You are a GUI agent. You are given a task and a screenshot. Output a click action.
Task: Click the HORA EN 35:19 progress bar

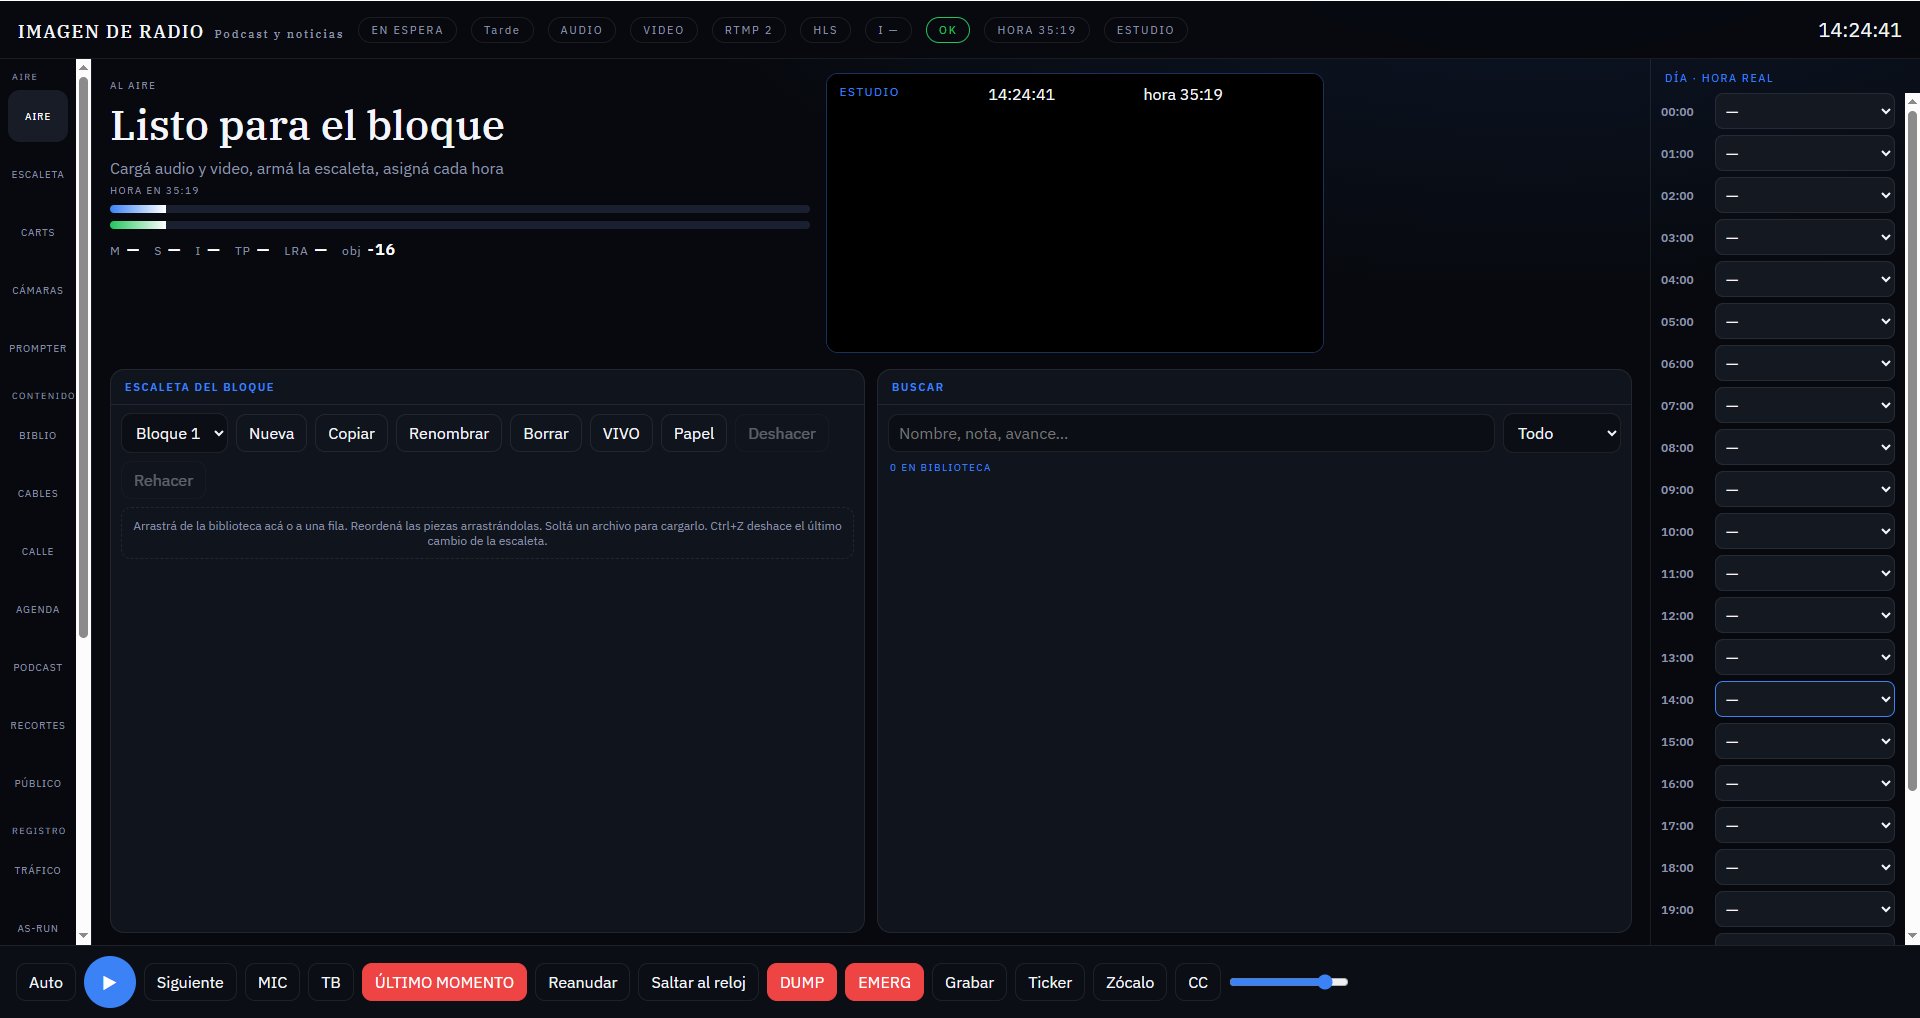click(x=460, y=209)
